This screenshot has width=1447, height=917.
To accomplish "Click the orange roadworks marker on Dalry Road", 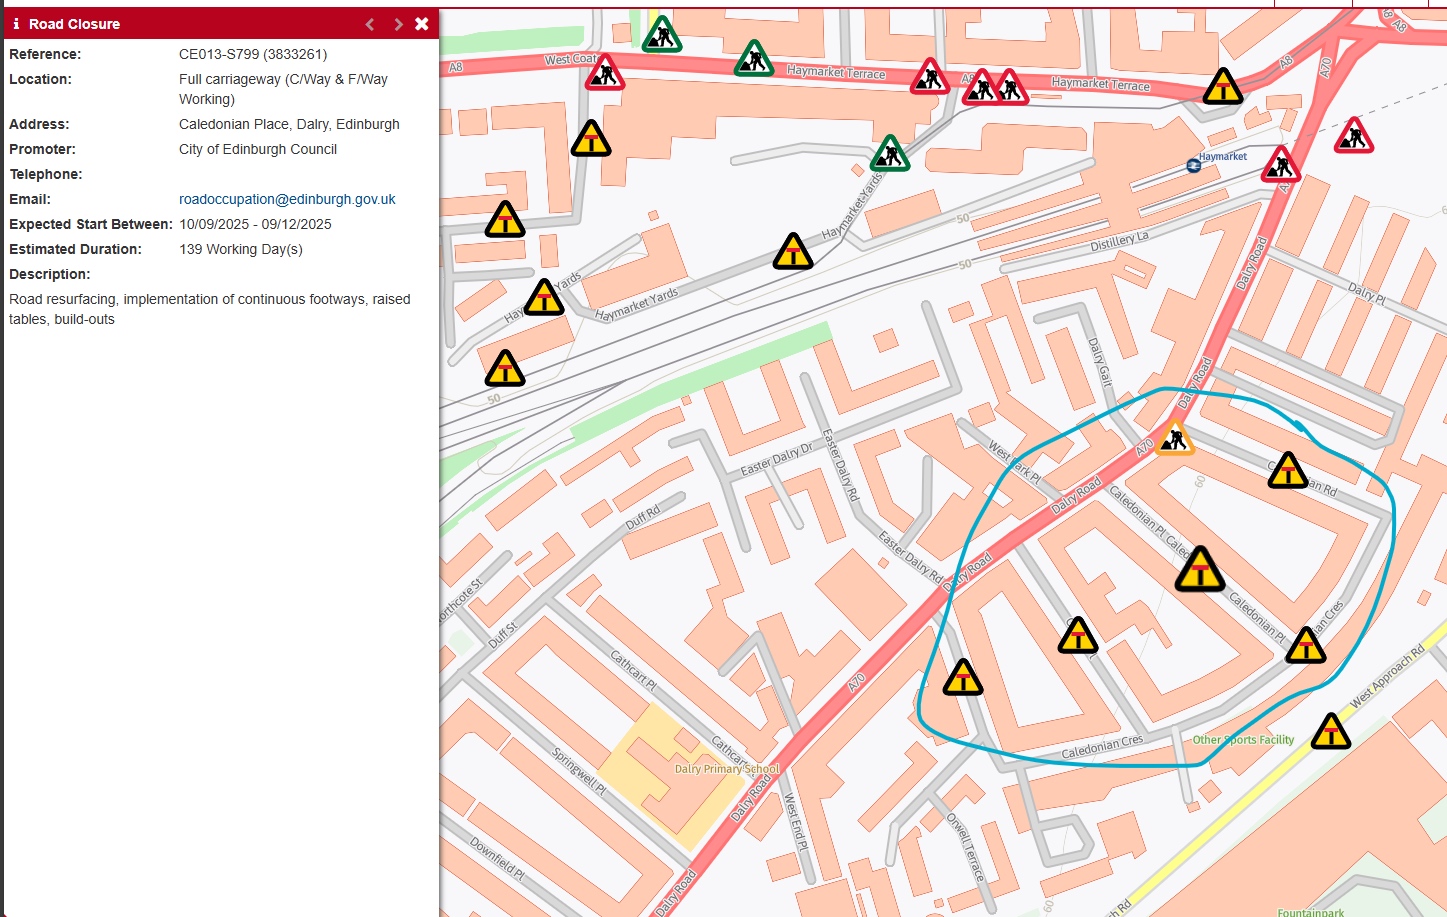I will [x=1174, y=439].
